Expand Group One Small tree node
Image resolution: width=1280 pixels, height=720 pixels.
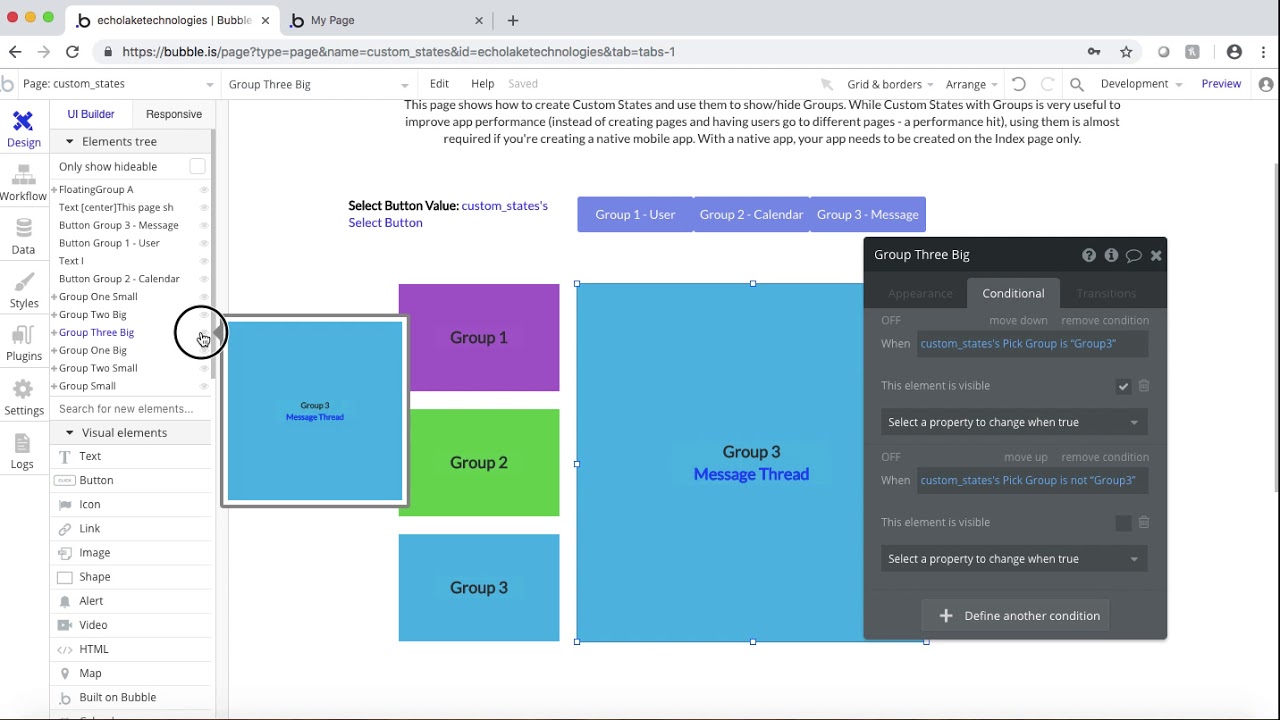[x=54, y=297]
